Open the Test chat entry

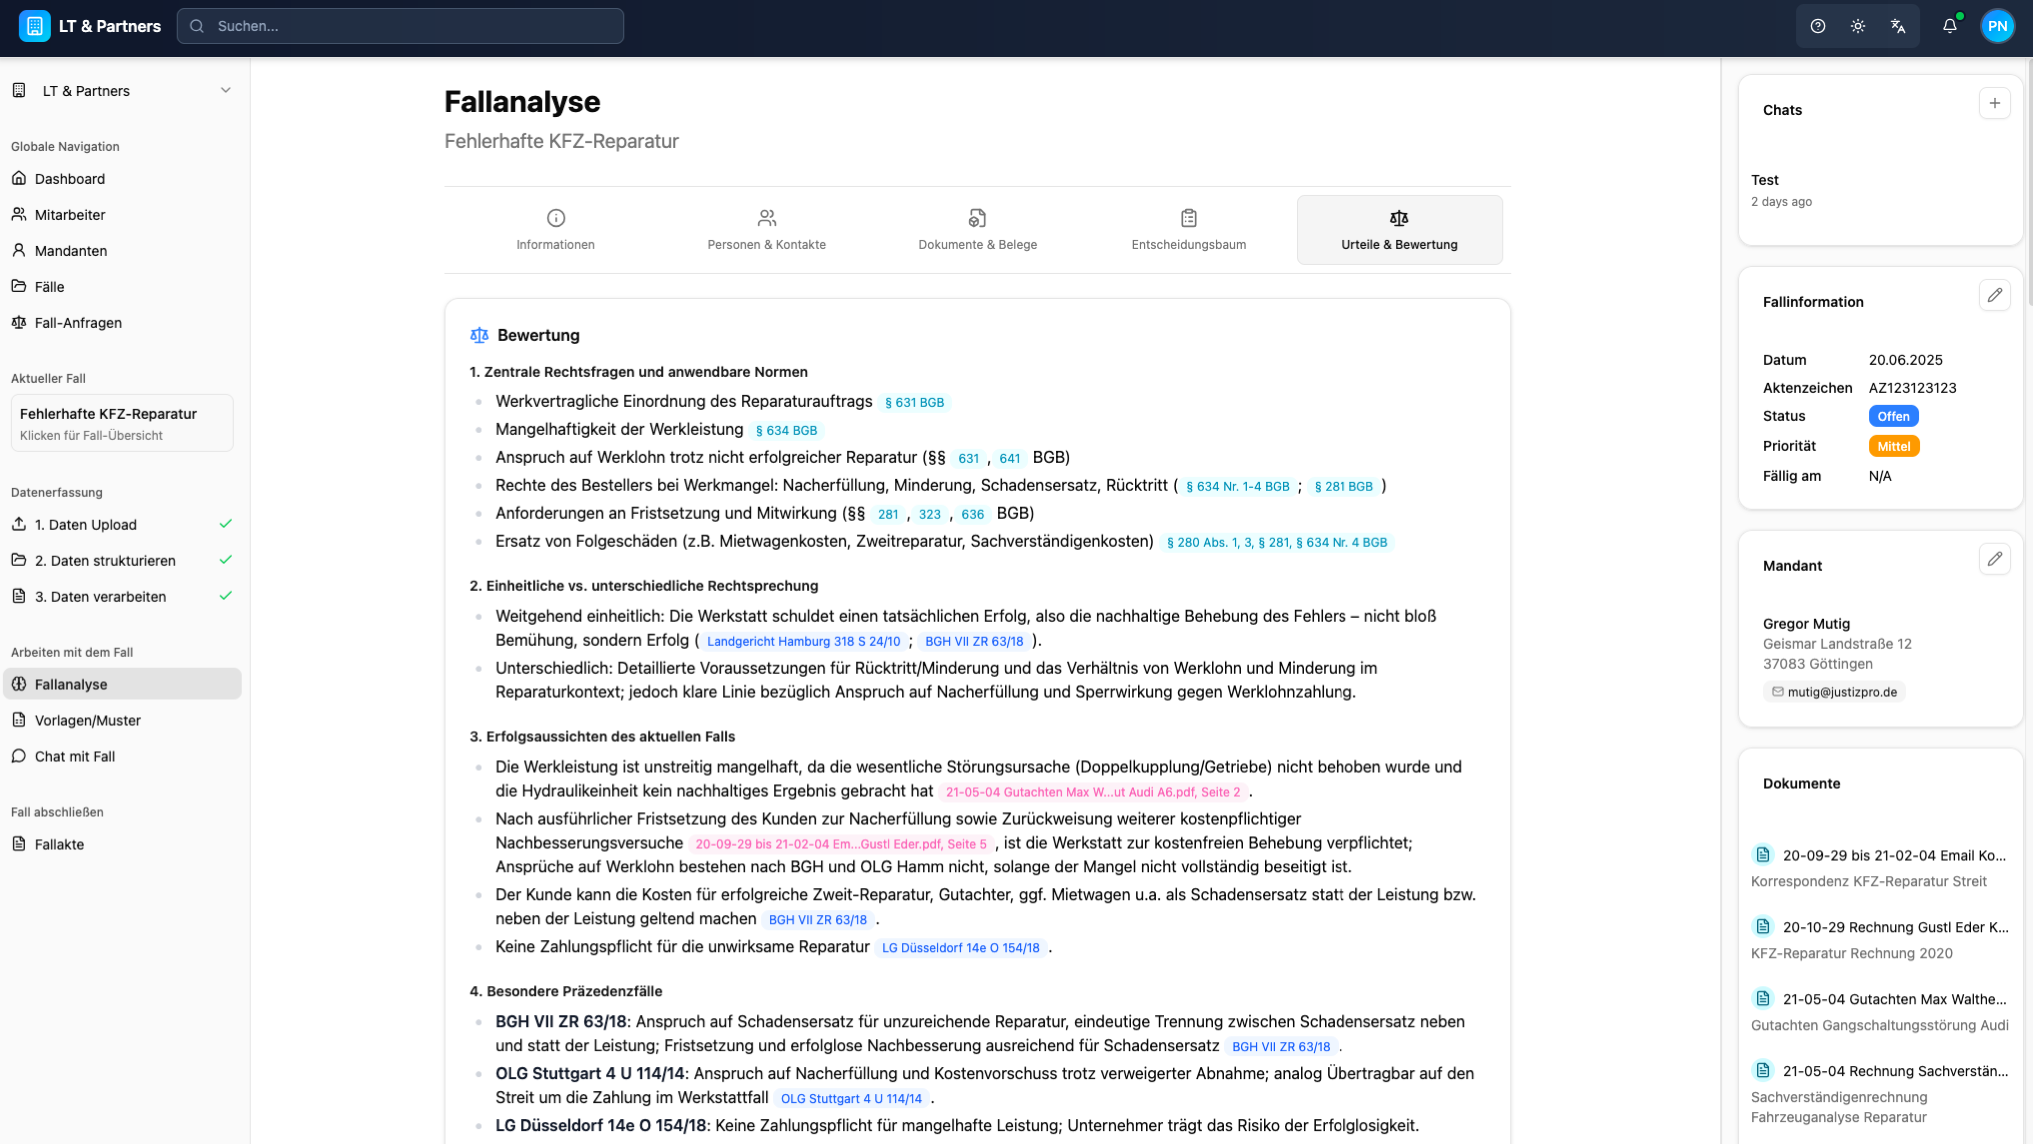pyautogui.click(x=1764, y=180)
